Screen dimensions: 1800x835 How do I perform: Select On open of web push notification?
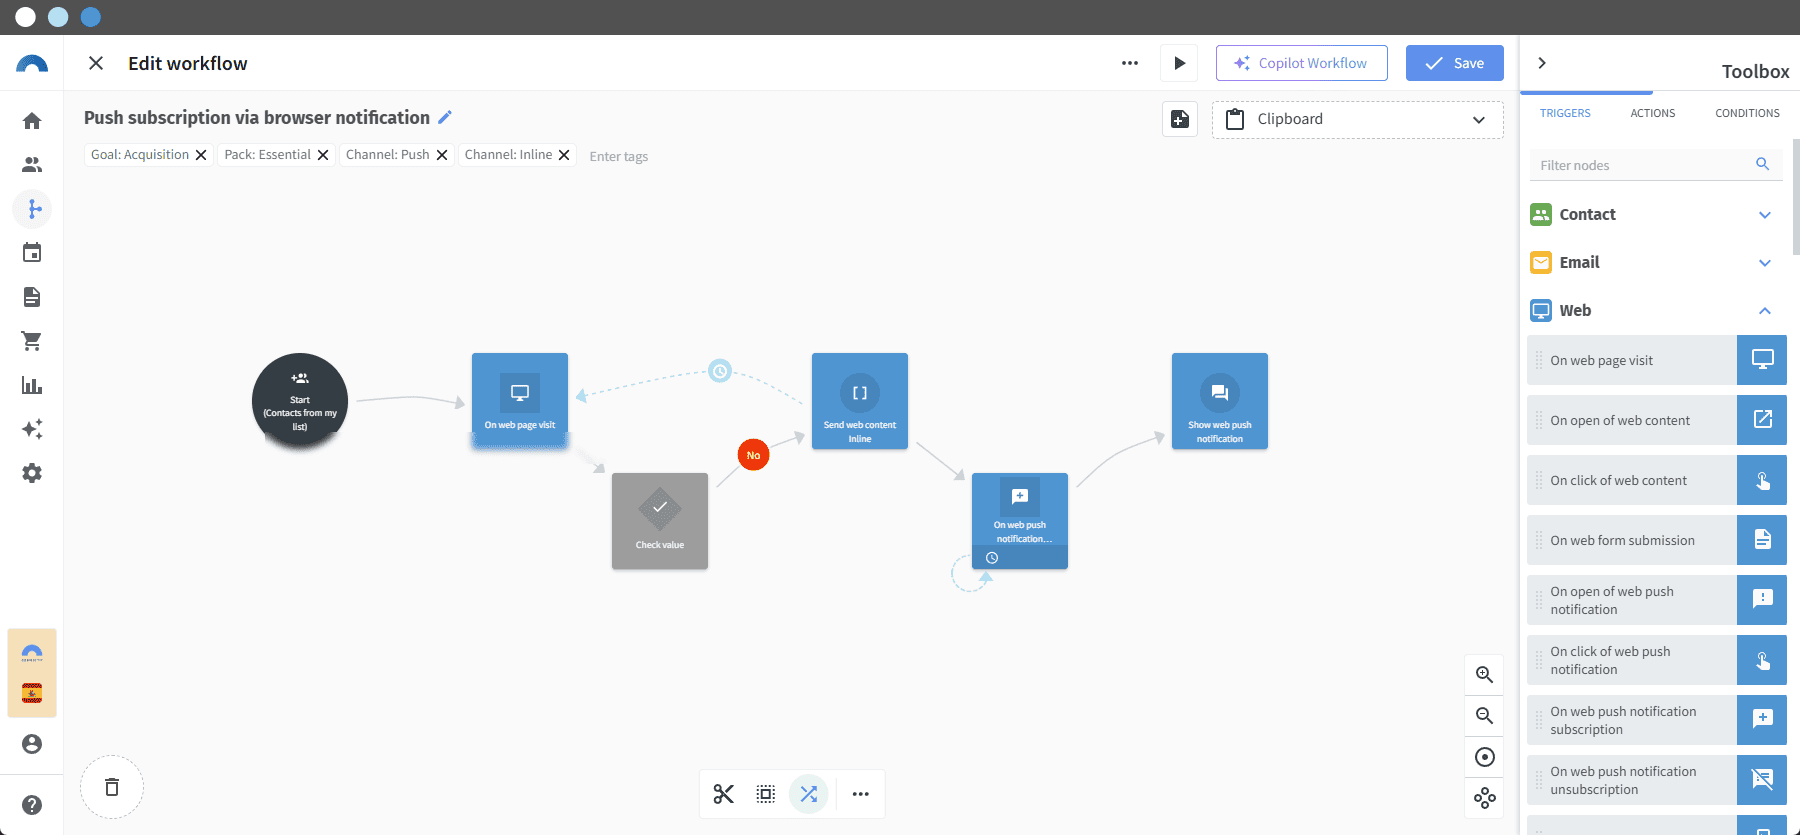tap(1656, 600)
